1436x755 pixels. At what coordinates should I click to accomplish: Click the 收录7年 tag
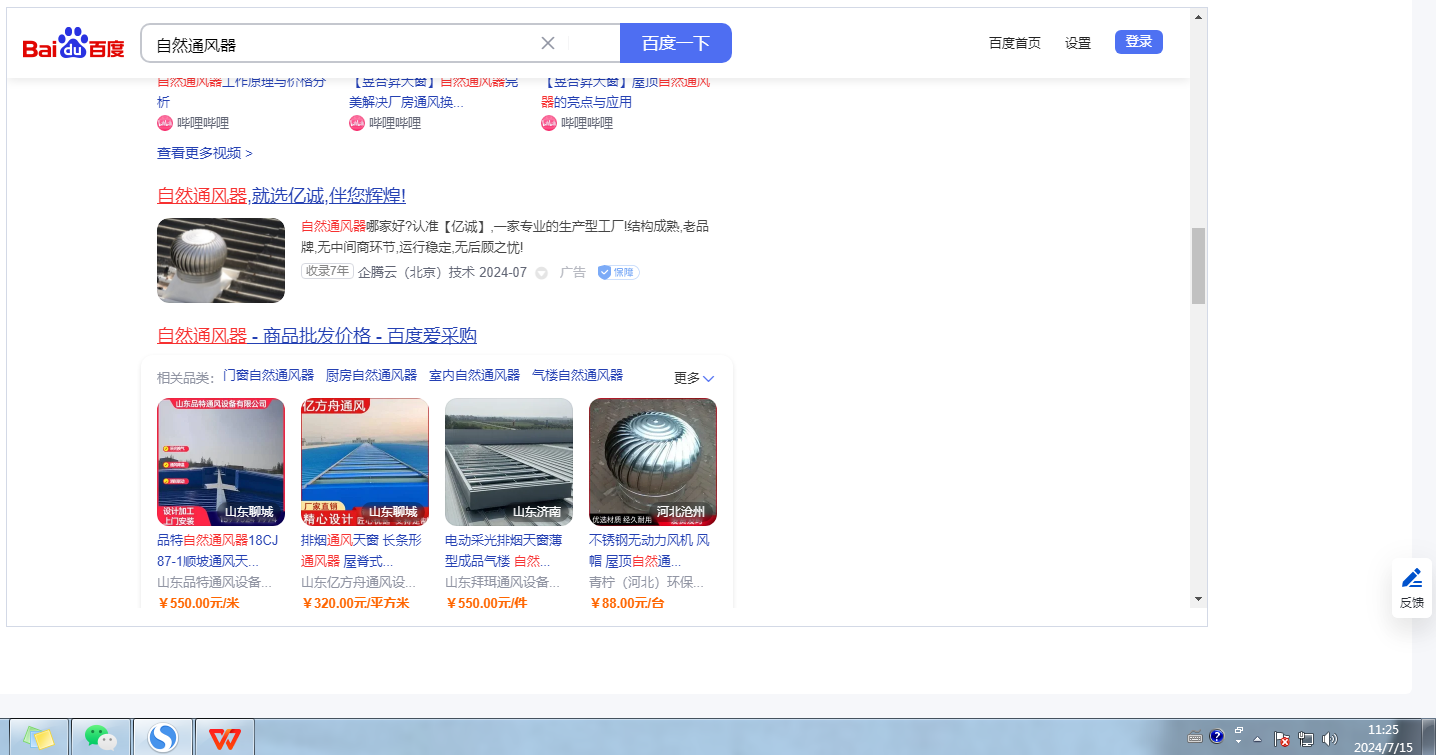(x=327, y=271)
